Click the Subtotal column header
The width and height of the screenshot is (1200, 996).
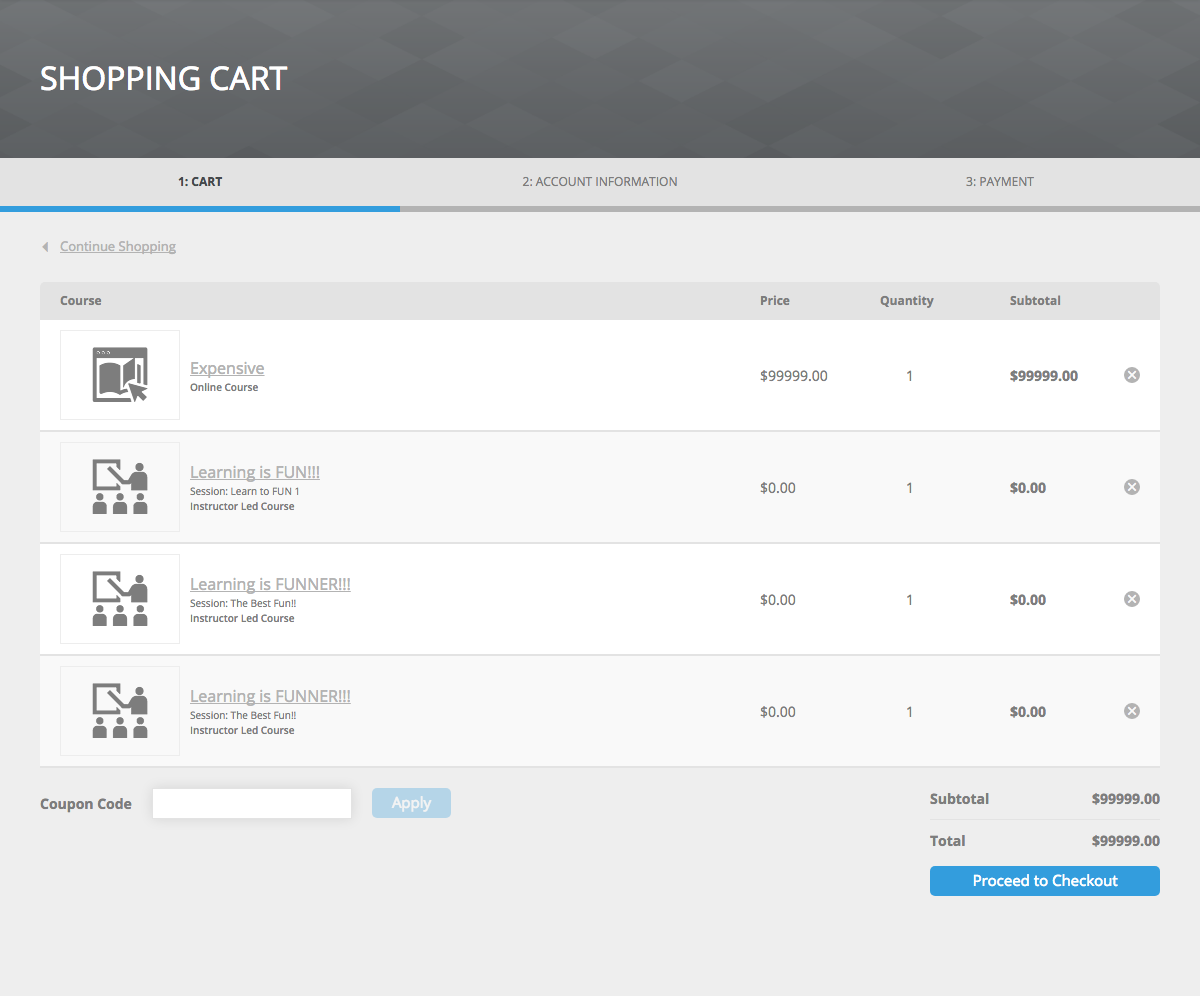click(x=1035, y=300)
